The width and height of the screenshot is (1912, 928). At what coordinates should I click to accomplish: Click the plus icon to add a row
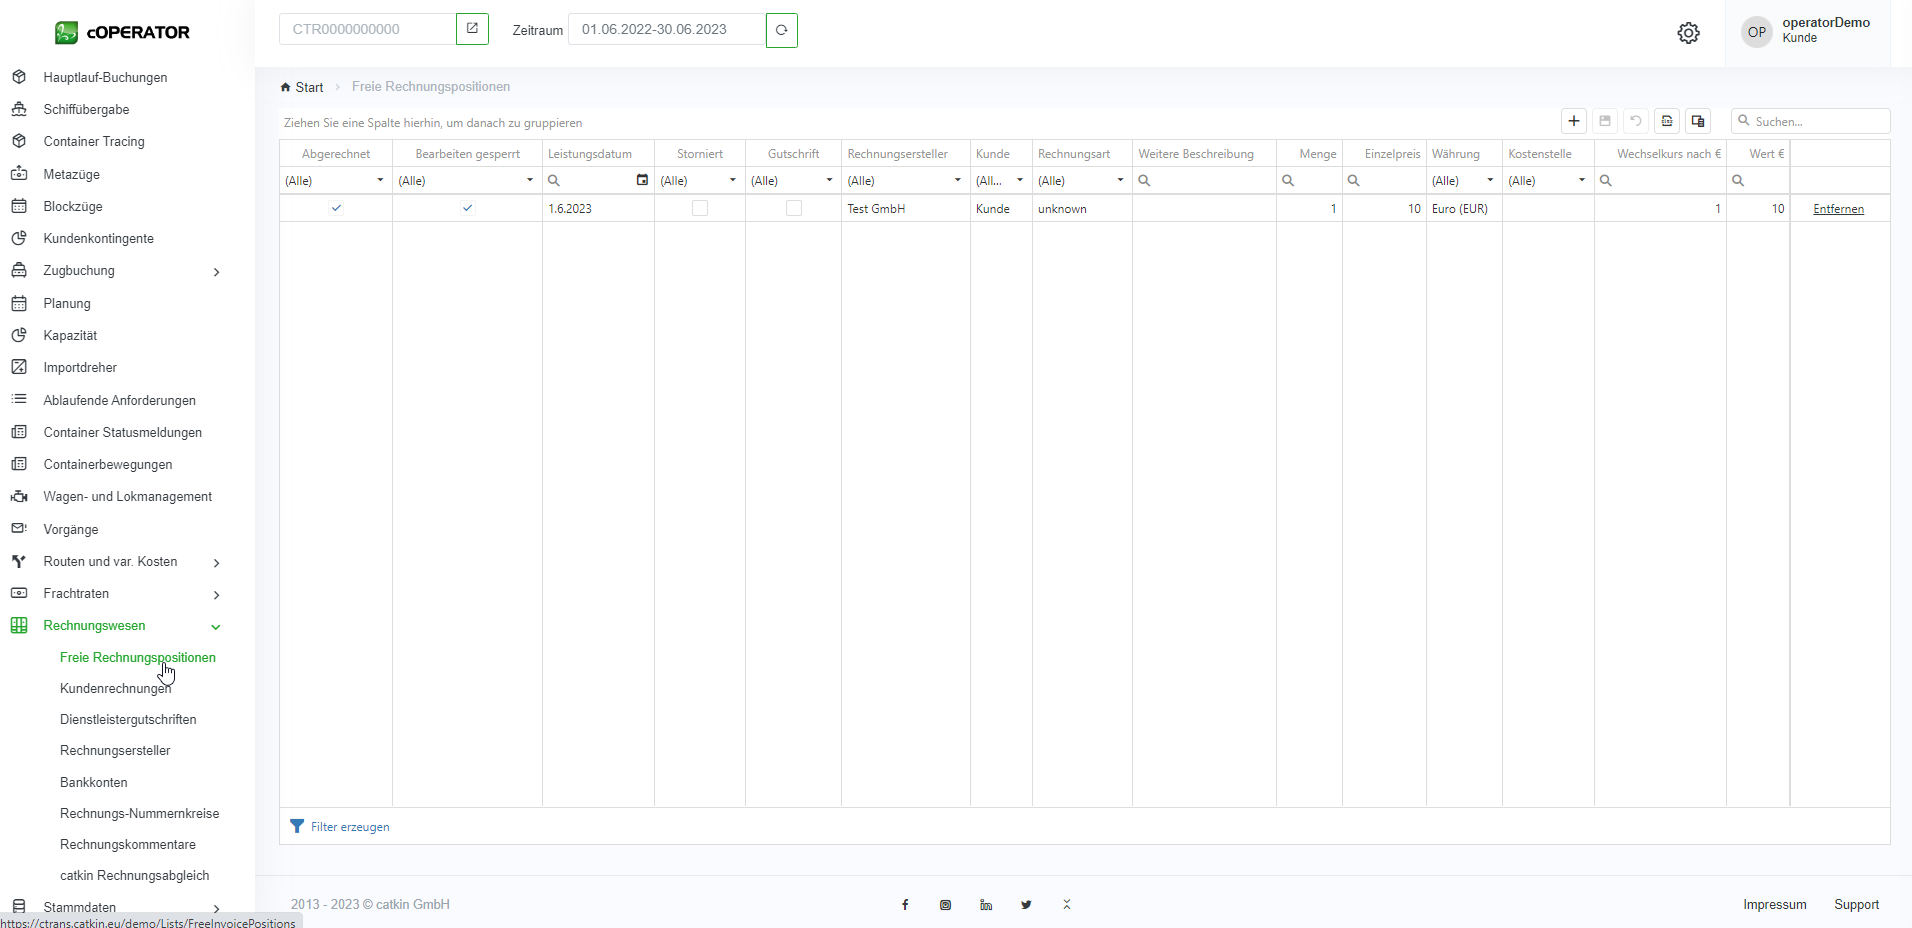pos(1574,121)
